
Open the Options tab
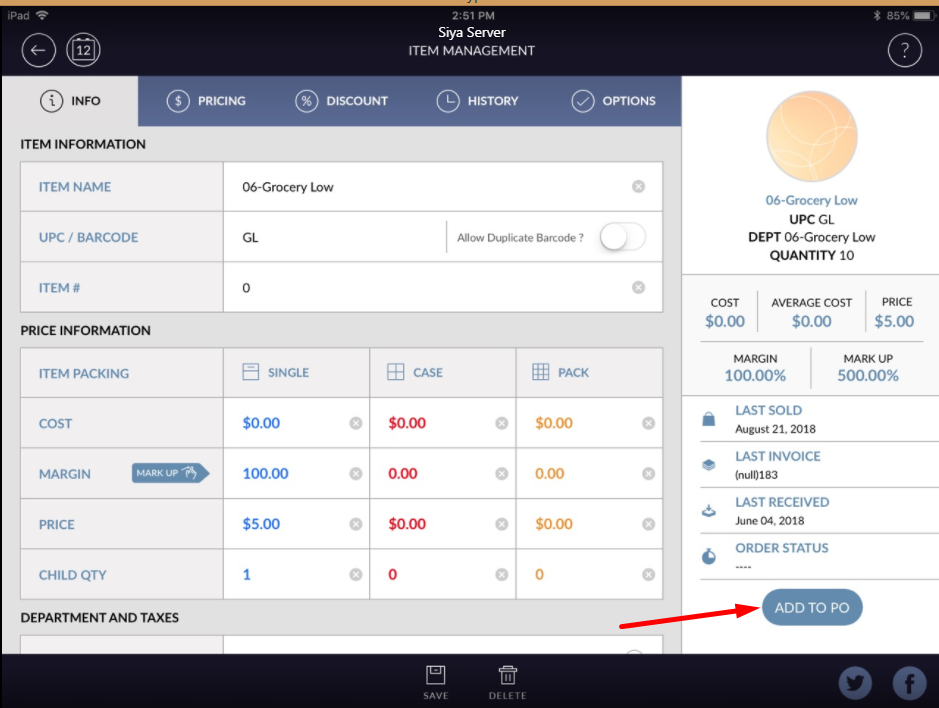click(613, 101)
